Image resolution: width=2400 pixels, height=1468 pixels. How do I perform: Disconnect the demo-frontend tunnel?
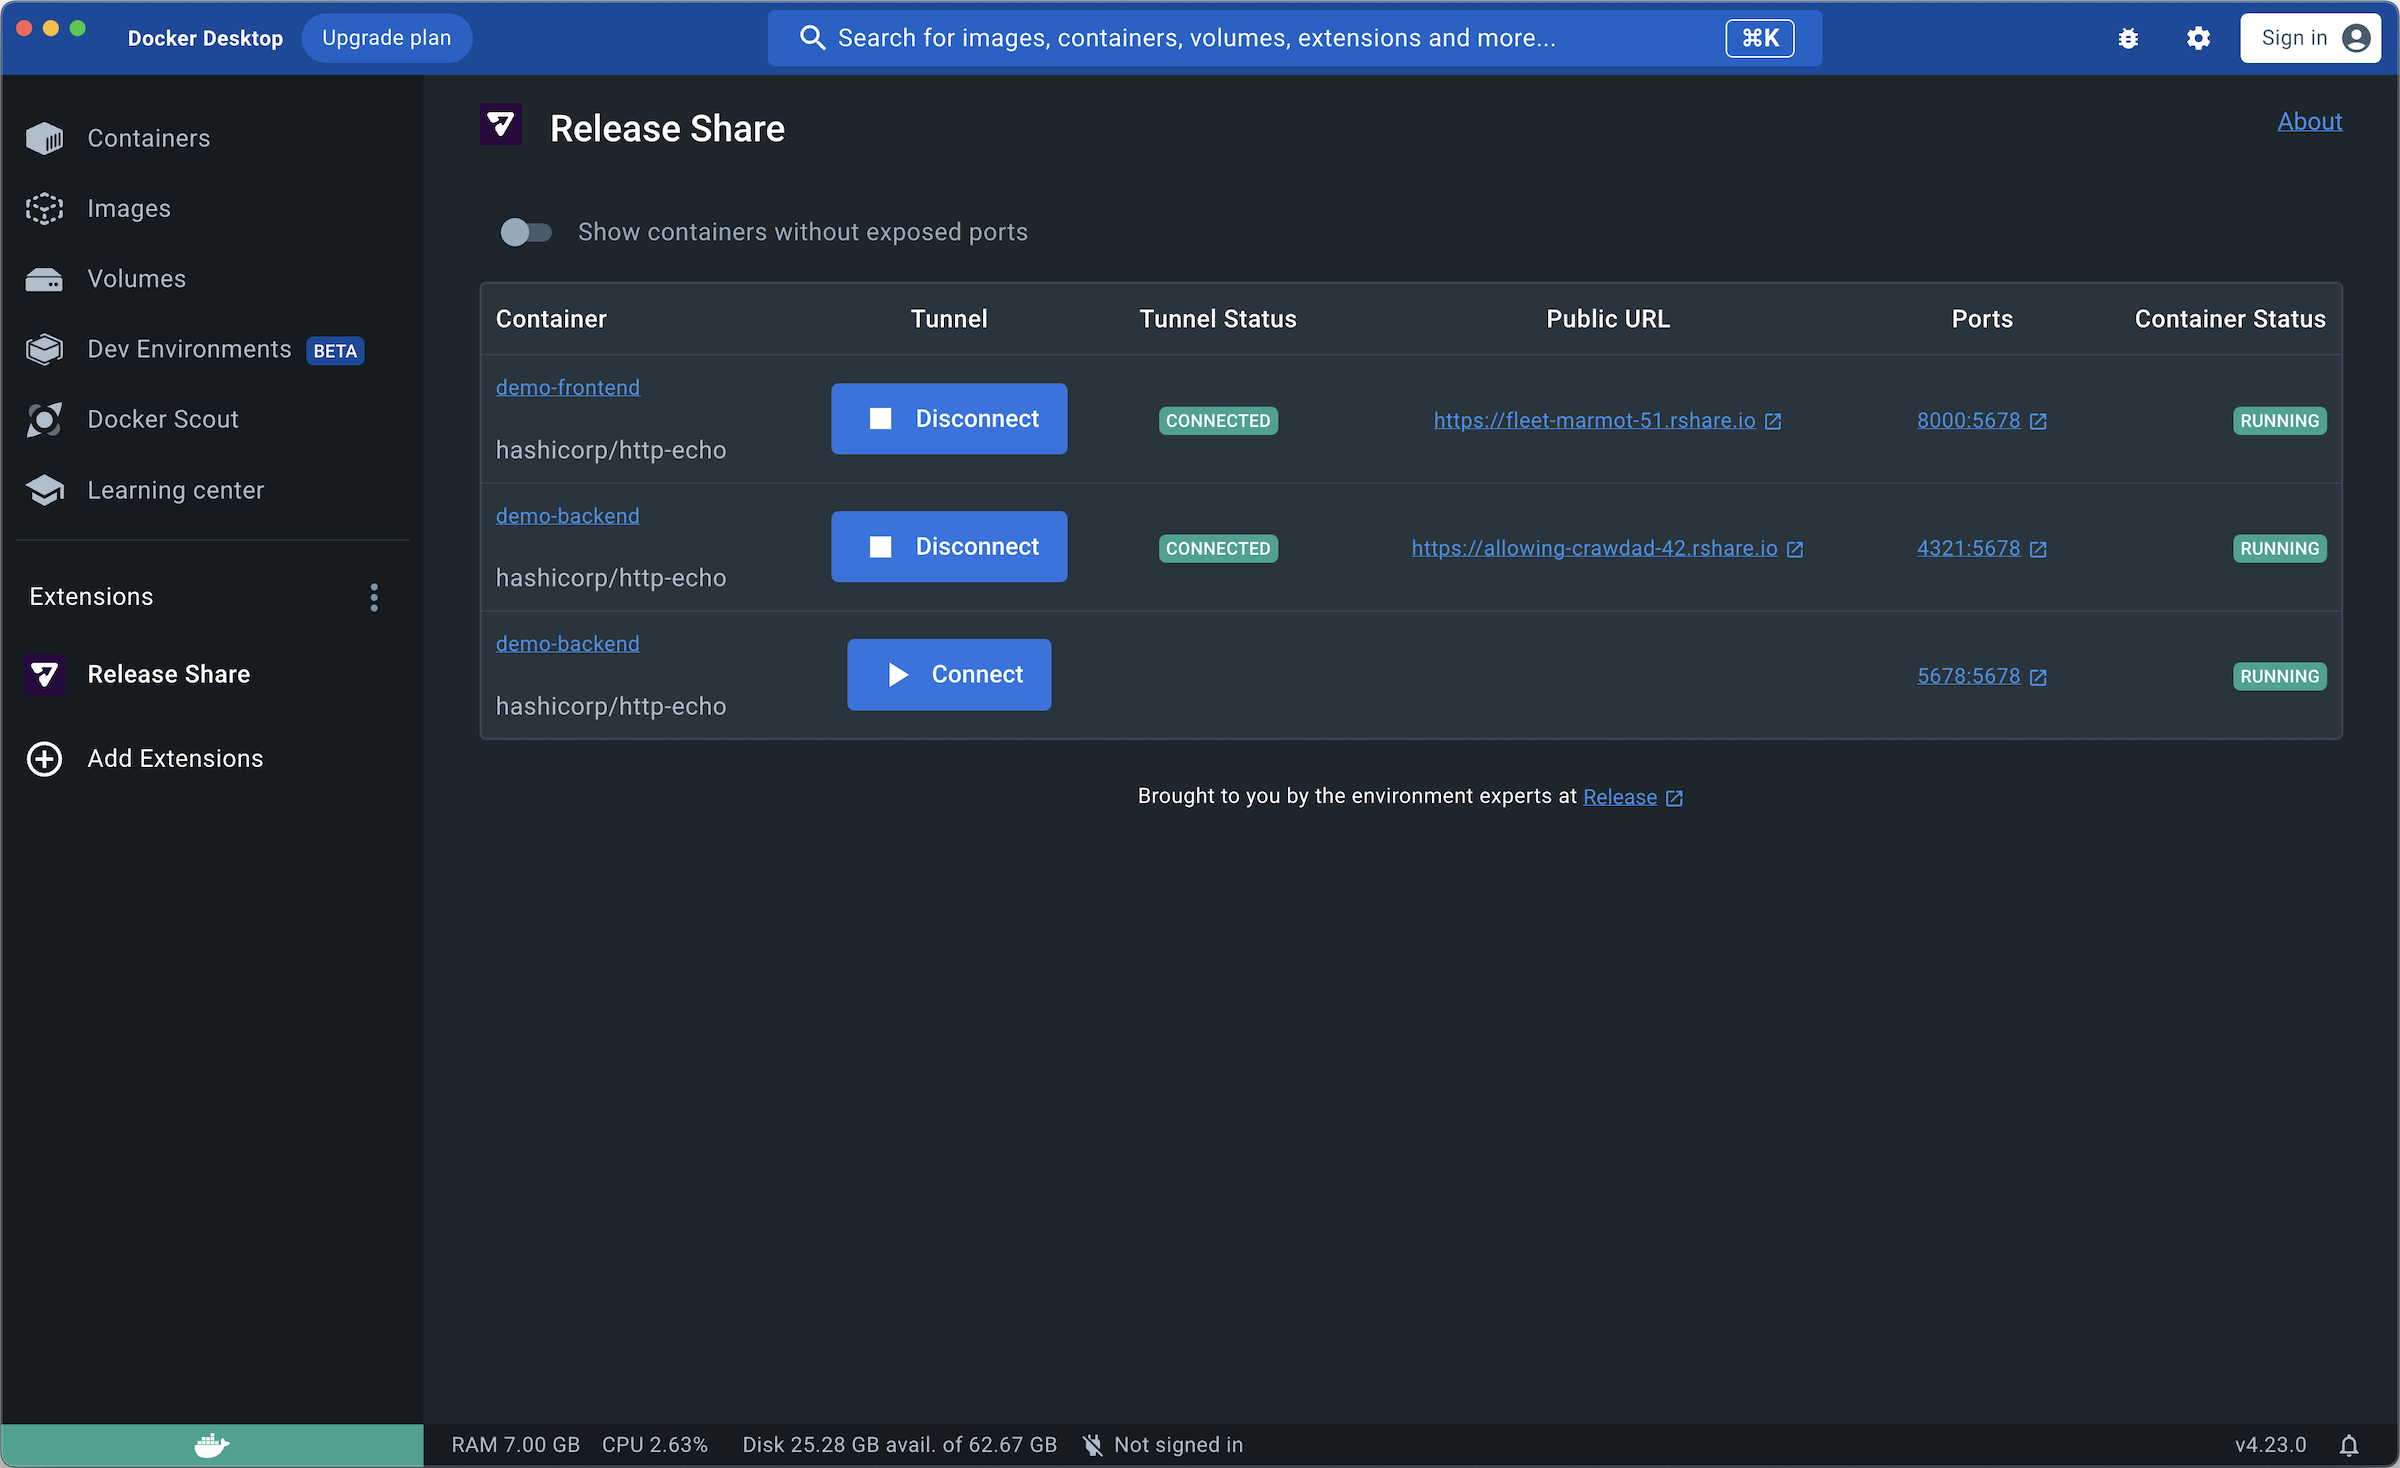click(948, 419)
